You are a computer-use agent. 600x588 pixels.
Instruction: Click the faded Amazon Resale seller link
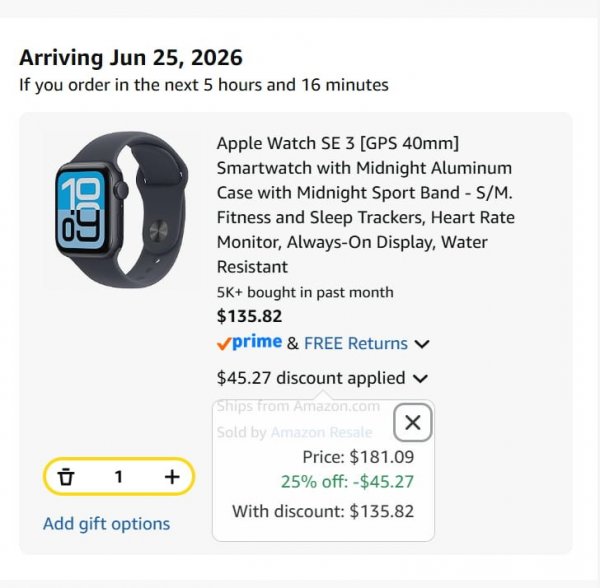[321, 432]
